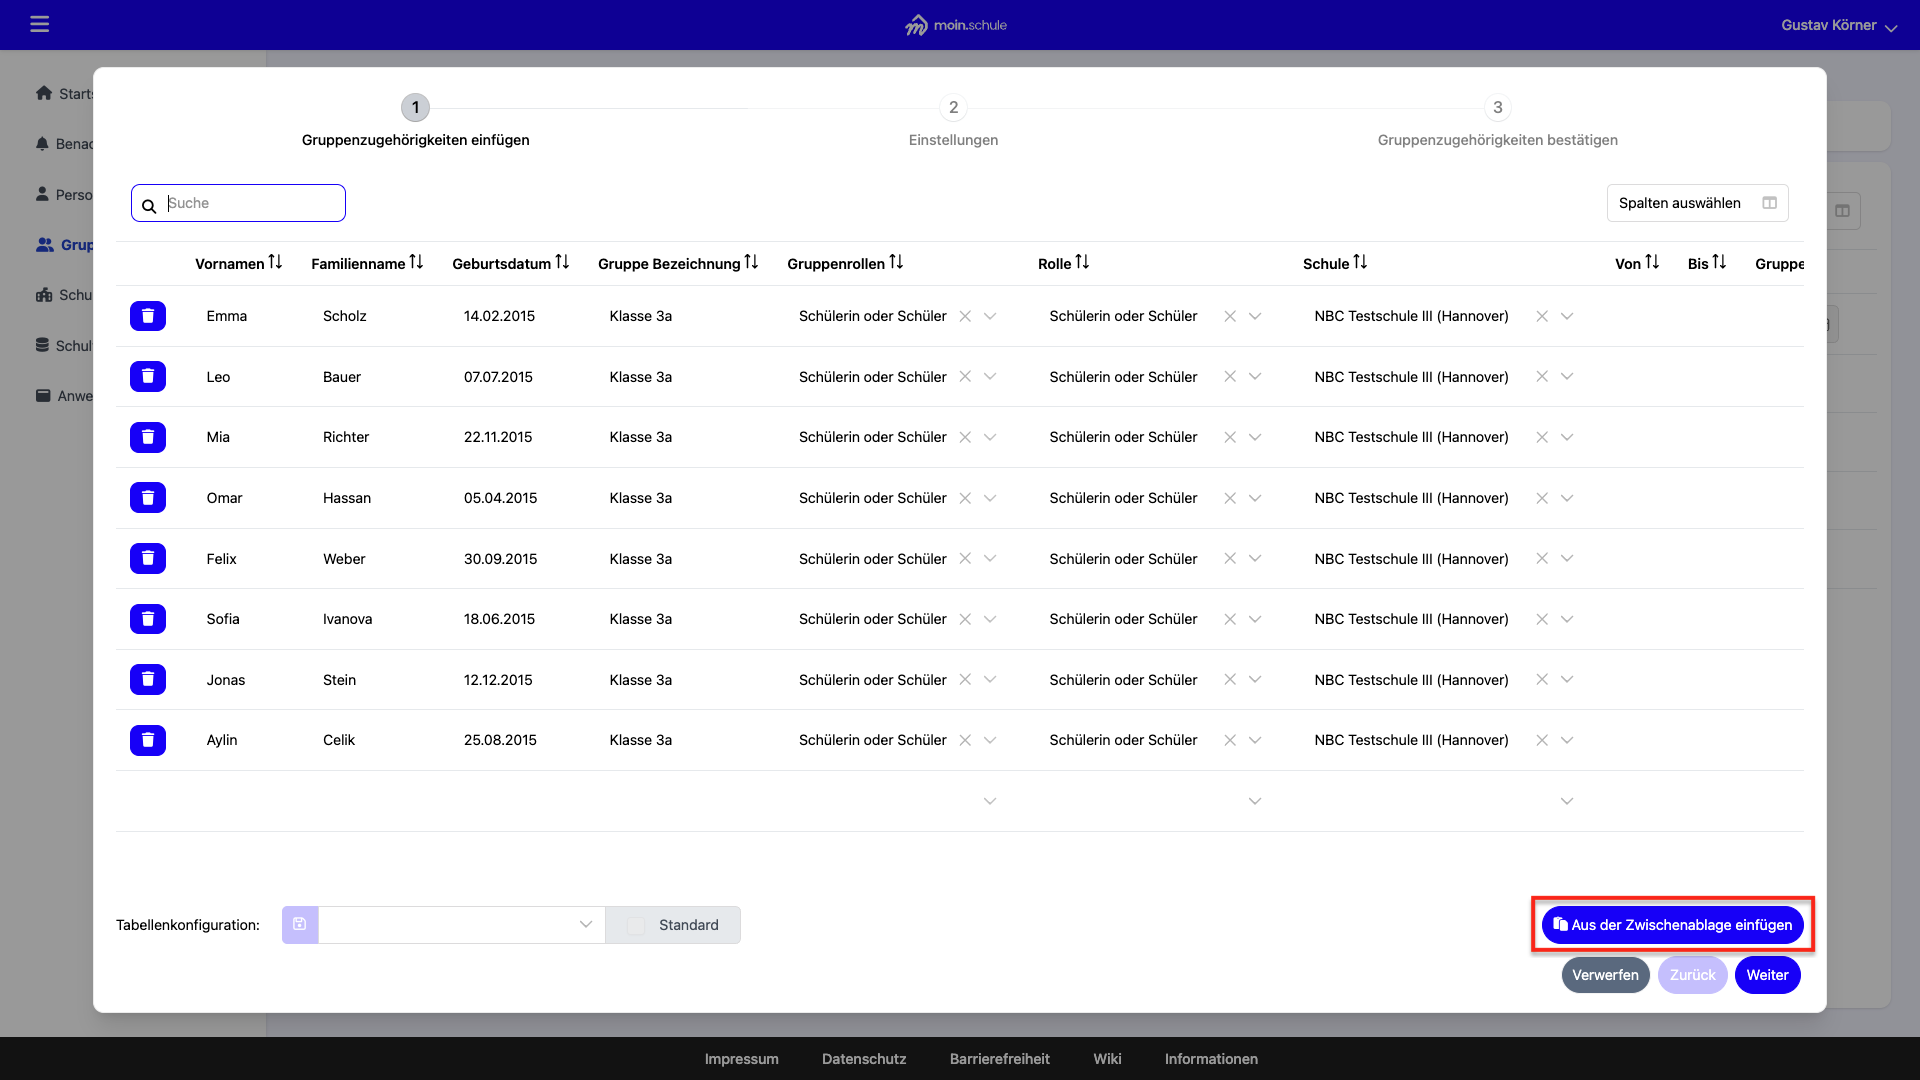The width and height of the screenshot is (1920, 1080).
Task: Open the hamburger menu
Action: click(40, 24)
